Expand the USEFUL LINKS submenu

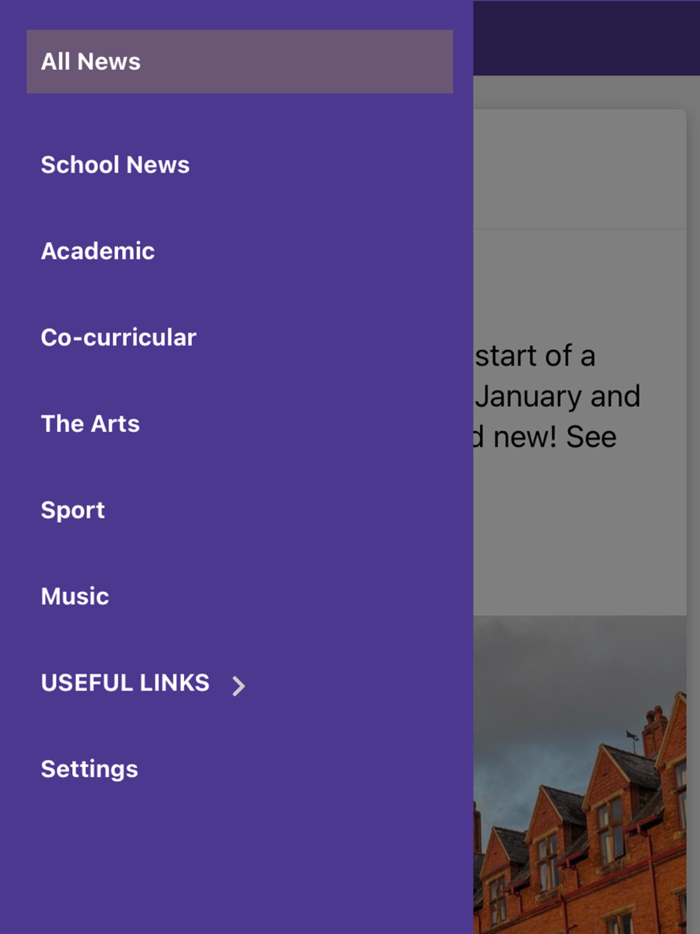pyautogui.click(x=124, y=683)
